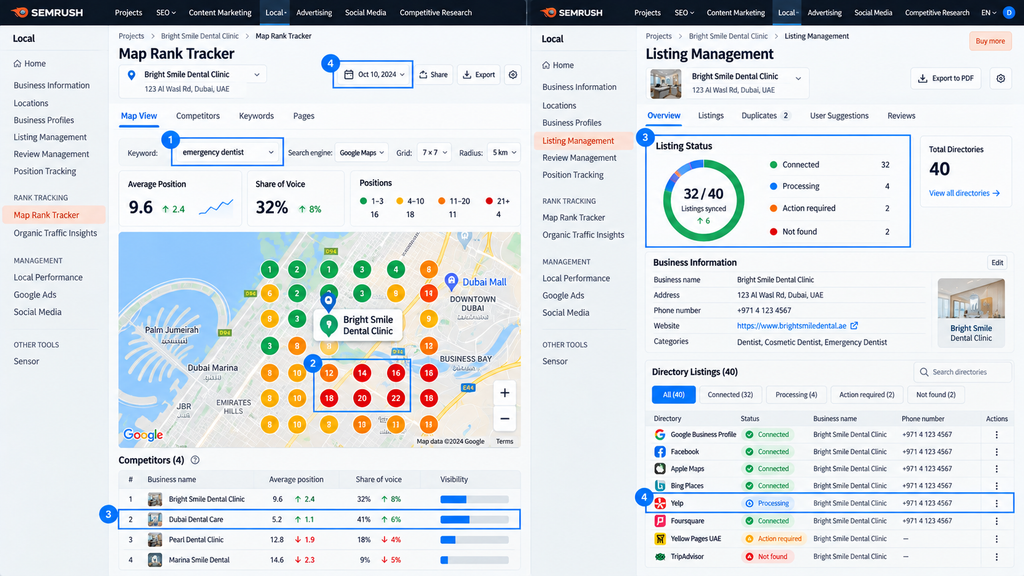Switch to the Pages tab
Viewport: 1024px width, 576px height.
coord(304,116)
